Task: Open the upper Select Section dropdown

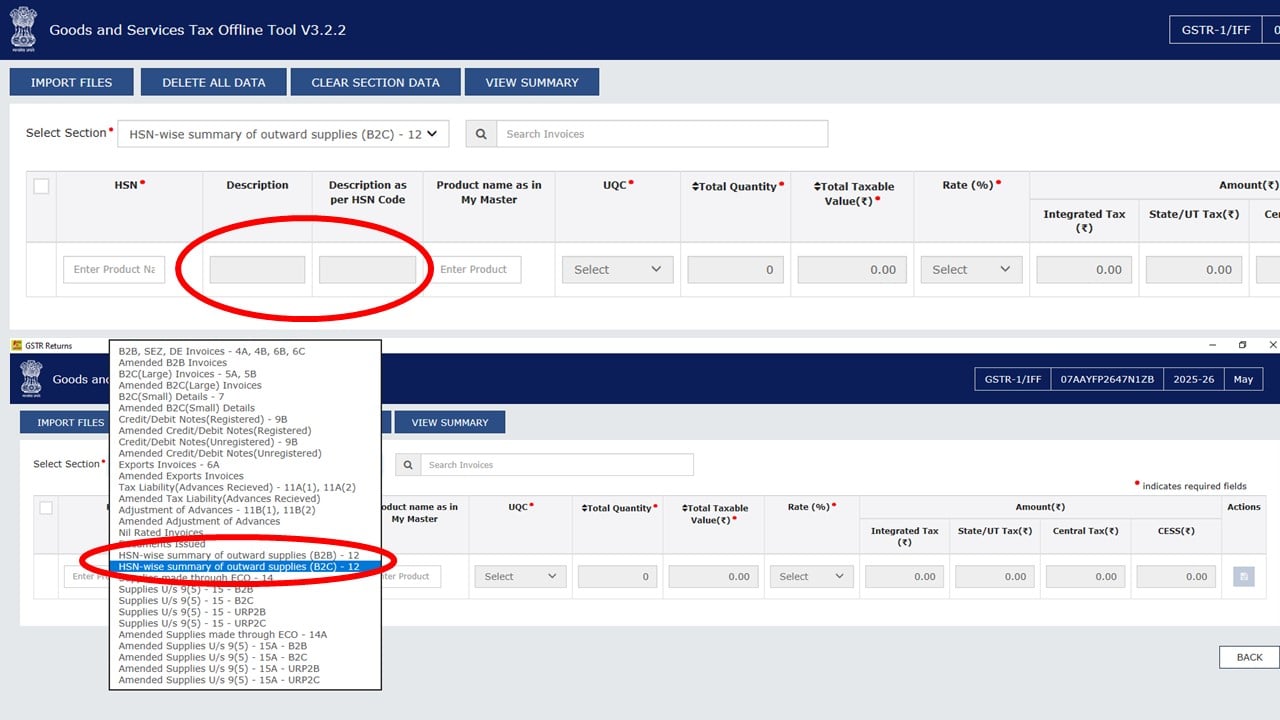Action: point(283,134)
